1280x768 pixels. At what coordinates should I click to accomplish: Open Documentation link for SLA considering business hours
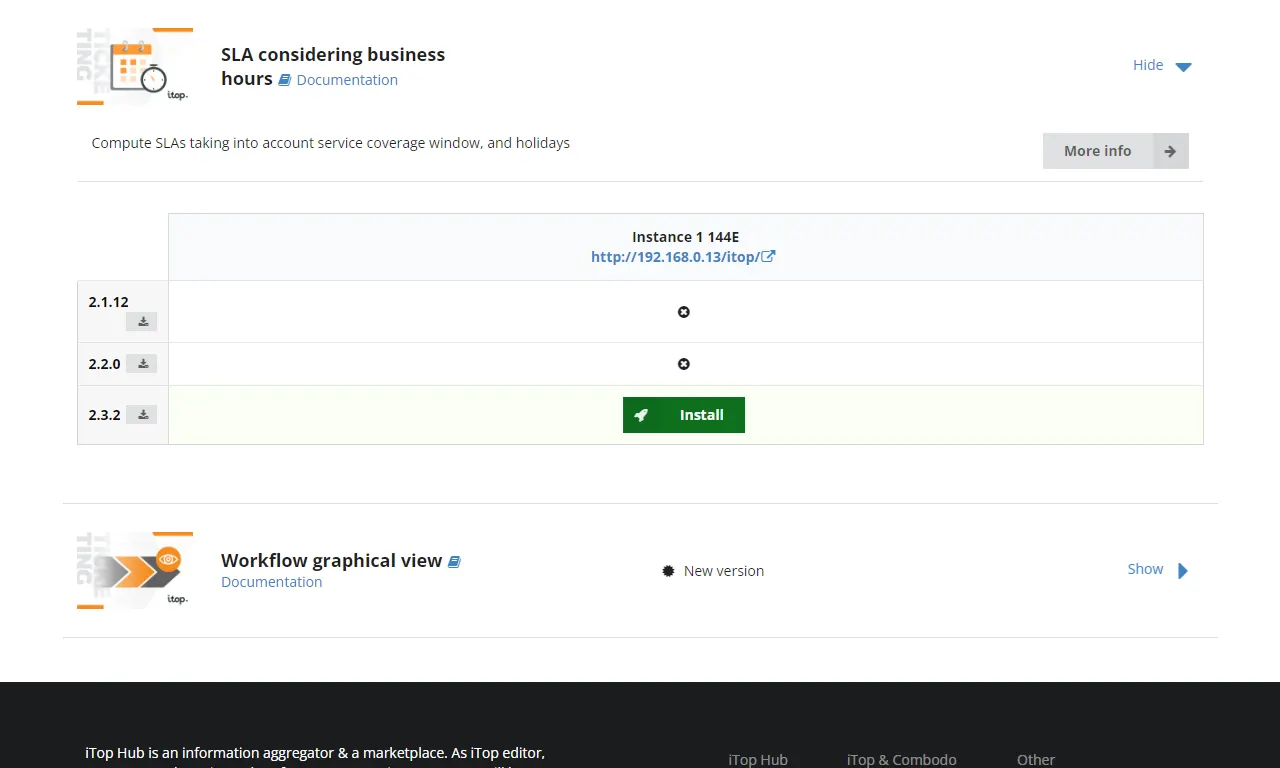point(347,80)
